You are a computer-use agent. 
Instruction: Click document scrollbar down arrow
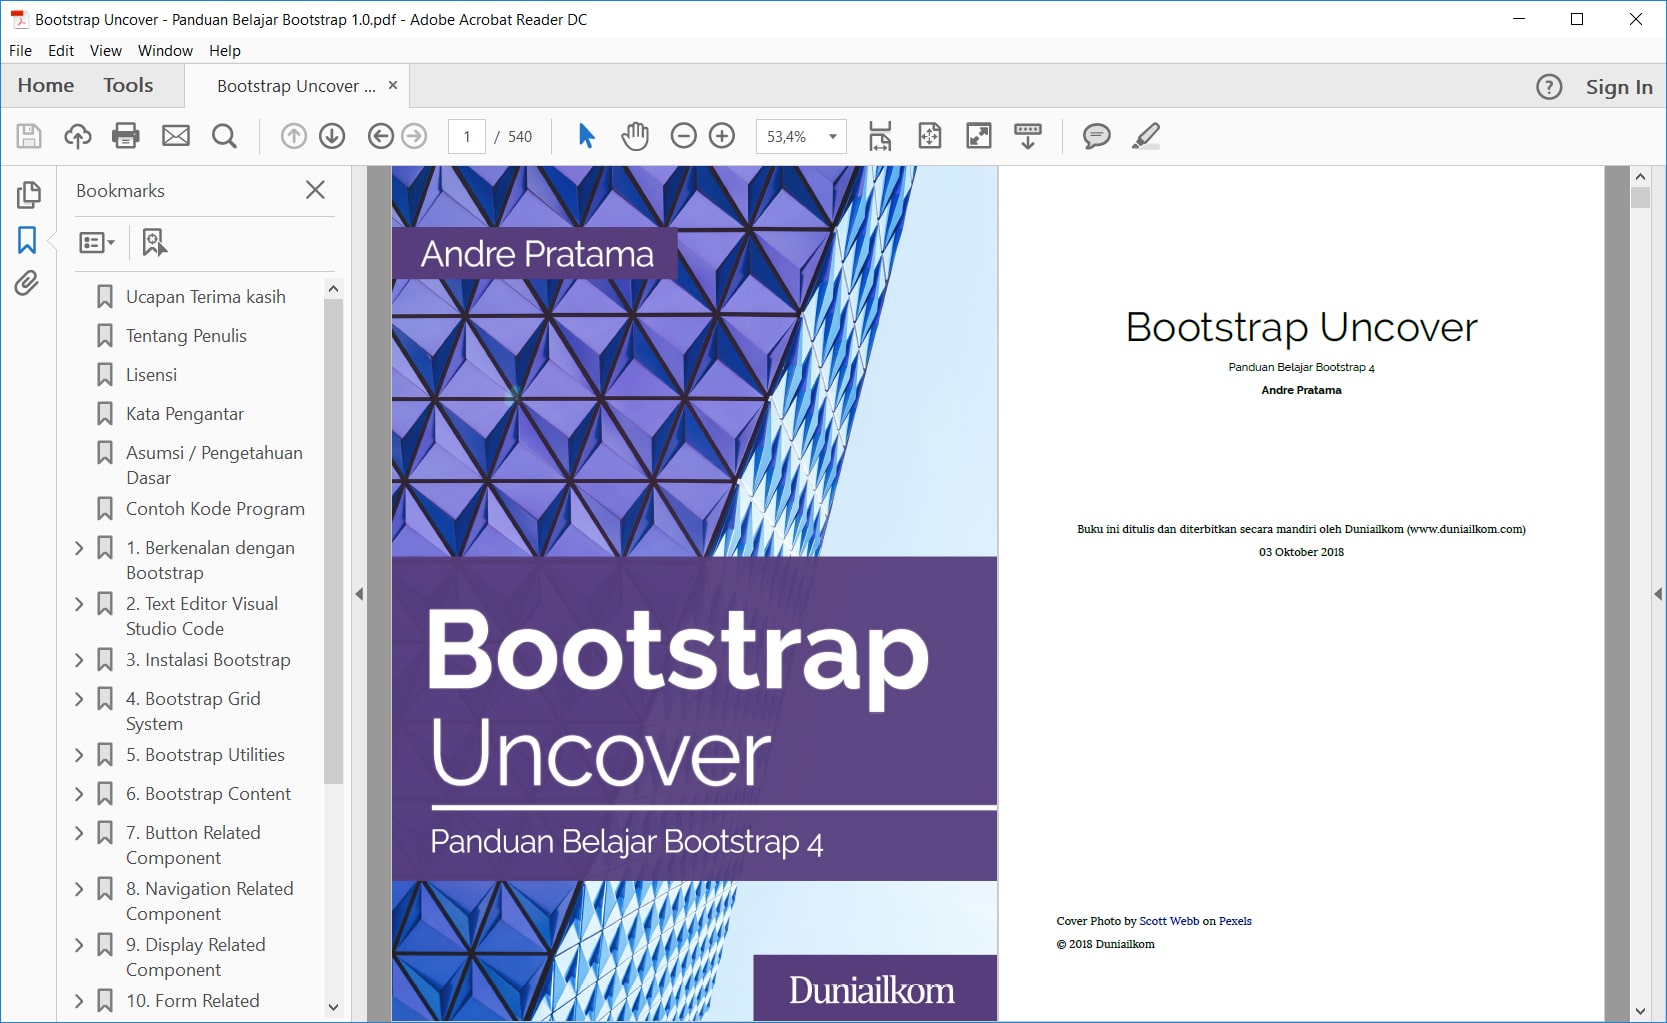(x=1640, y=1011)
